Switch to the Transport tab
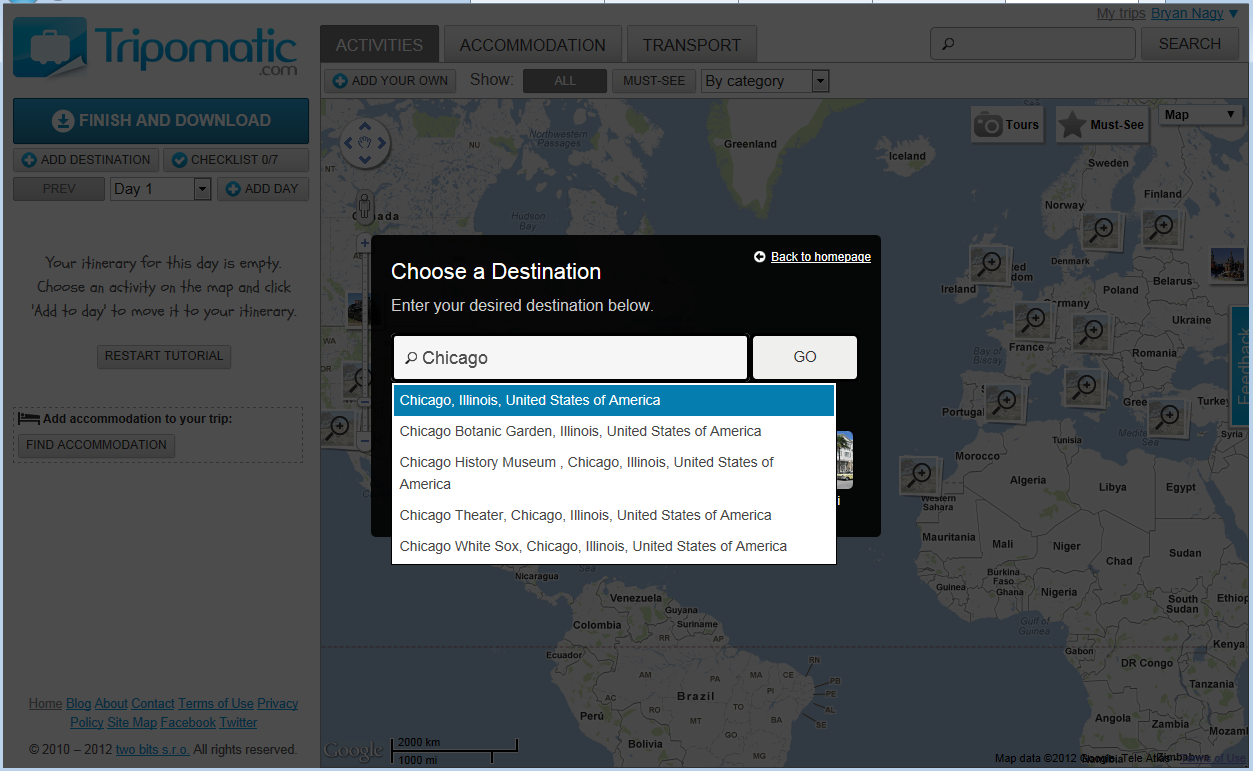The image size is (1253, 771). point(691,45)
